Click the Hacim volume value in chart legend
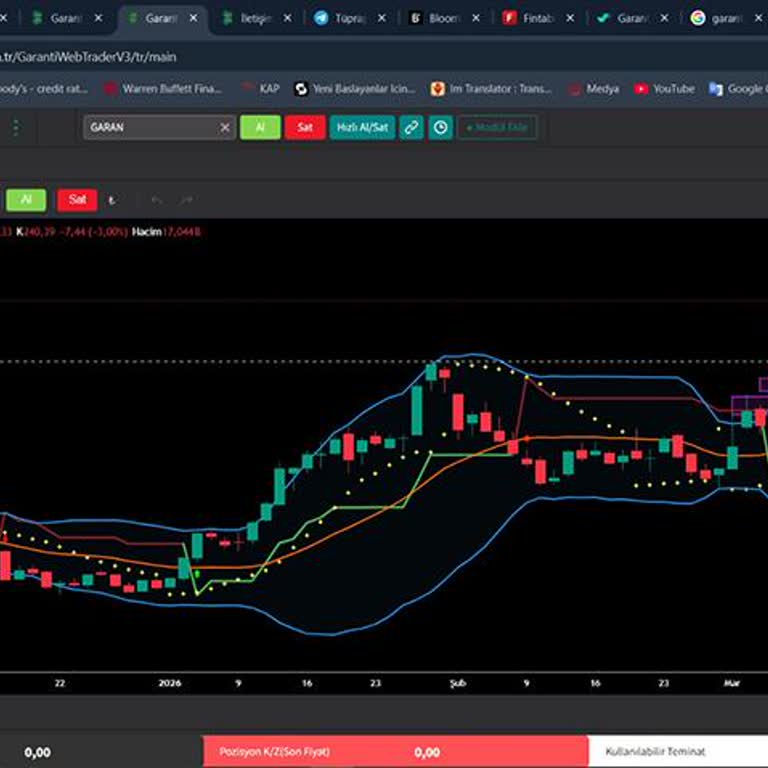Image resolution: width=768 pixels, height=768 pixels. point(182,232)
